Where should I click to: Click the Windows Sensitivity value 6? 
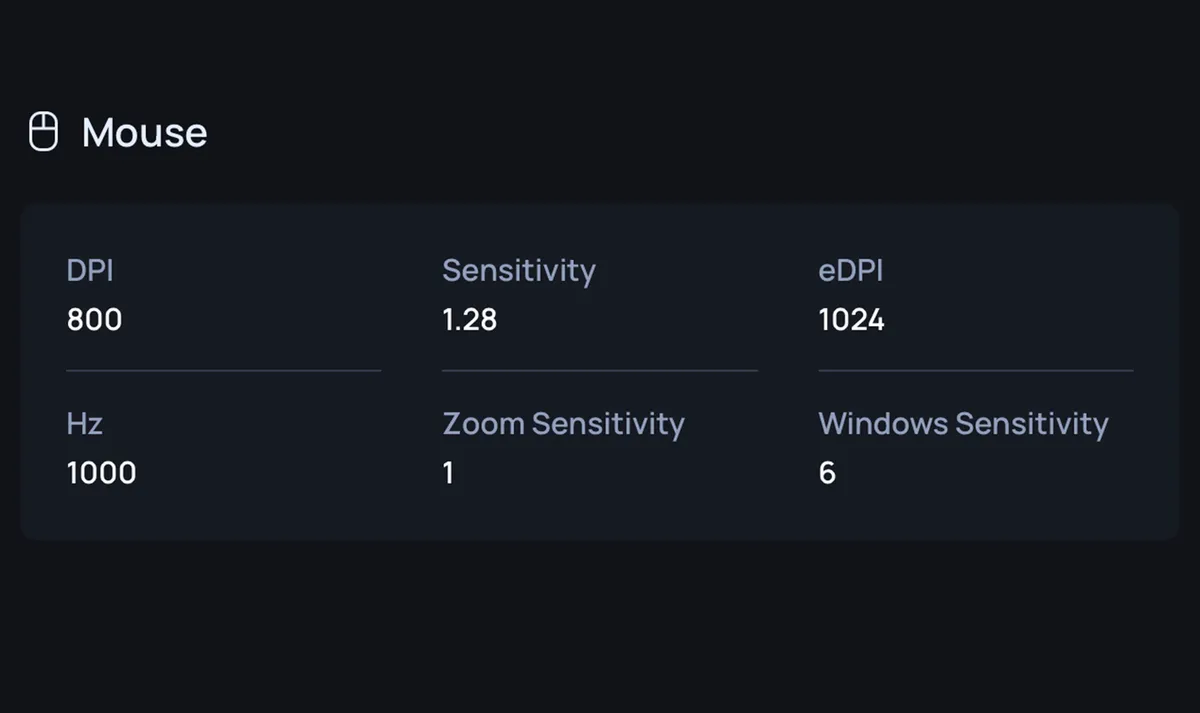(x=827, y=473)
